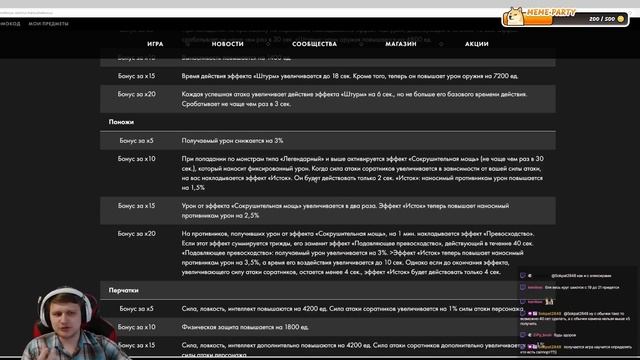Click Бонус за x15 in Поножи section

click(136, 206)
